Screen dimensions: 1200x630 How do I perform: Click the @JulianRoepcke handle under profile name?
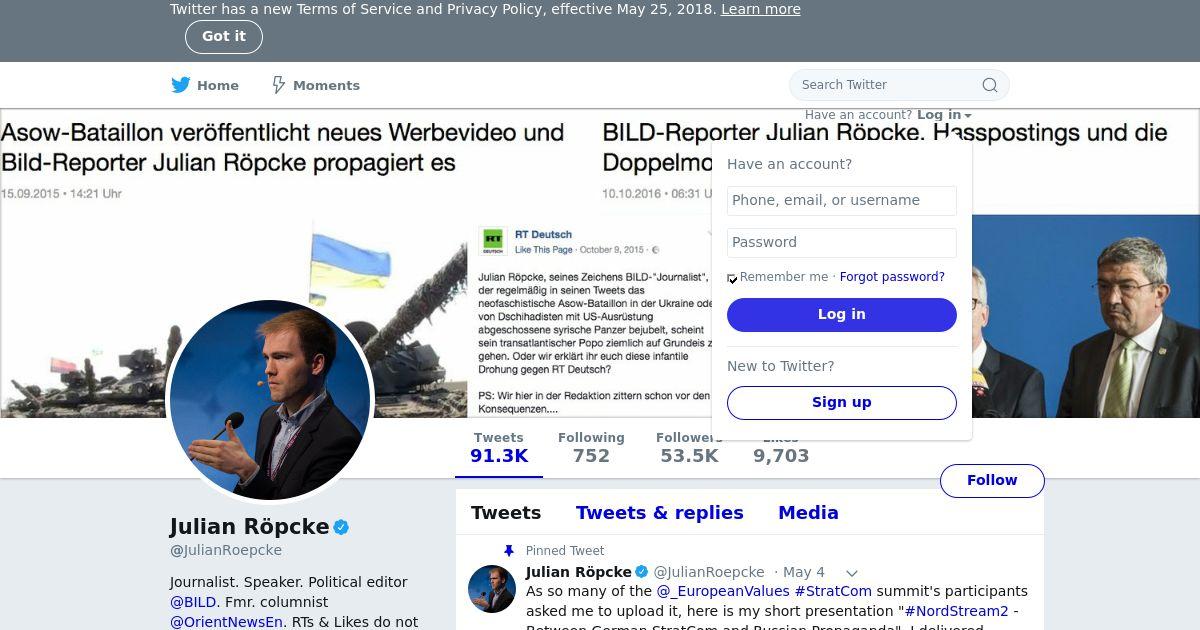(x=226, y=551)
